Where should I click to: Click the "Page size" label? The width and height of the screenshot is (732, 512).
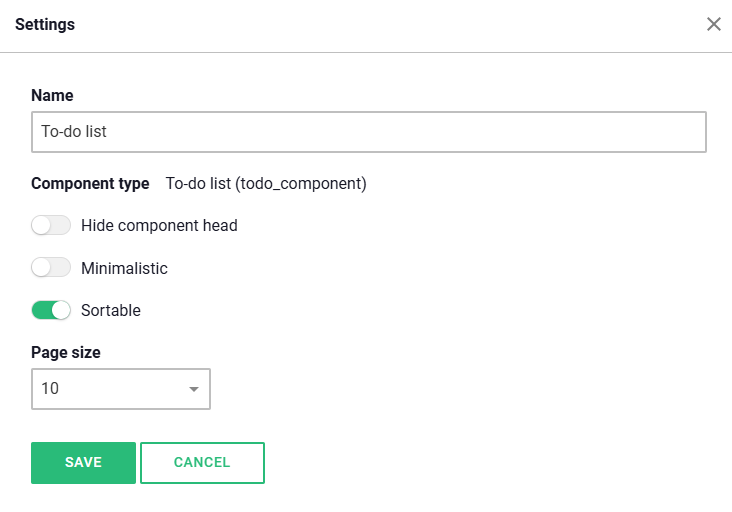tap(66, 352)
